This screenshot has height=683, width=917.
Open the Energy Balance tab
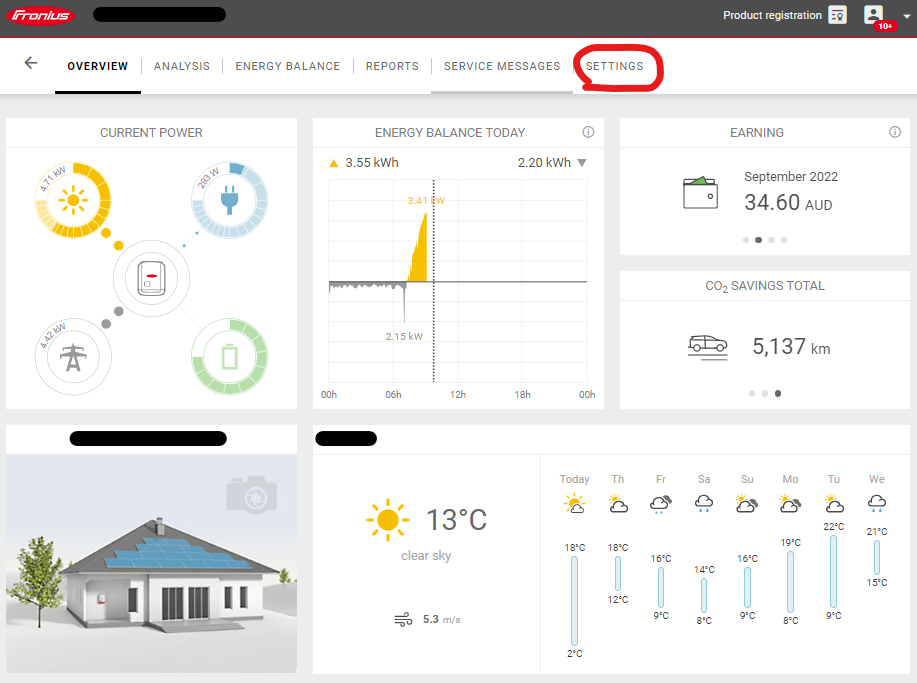[x=288, y=66]
